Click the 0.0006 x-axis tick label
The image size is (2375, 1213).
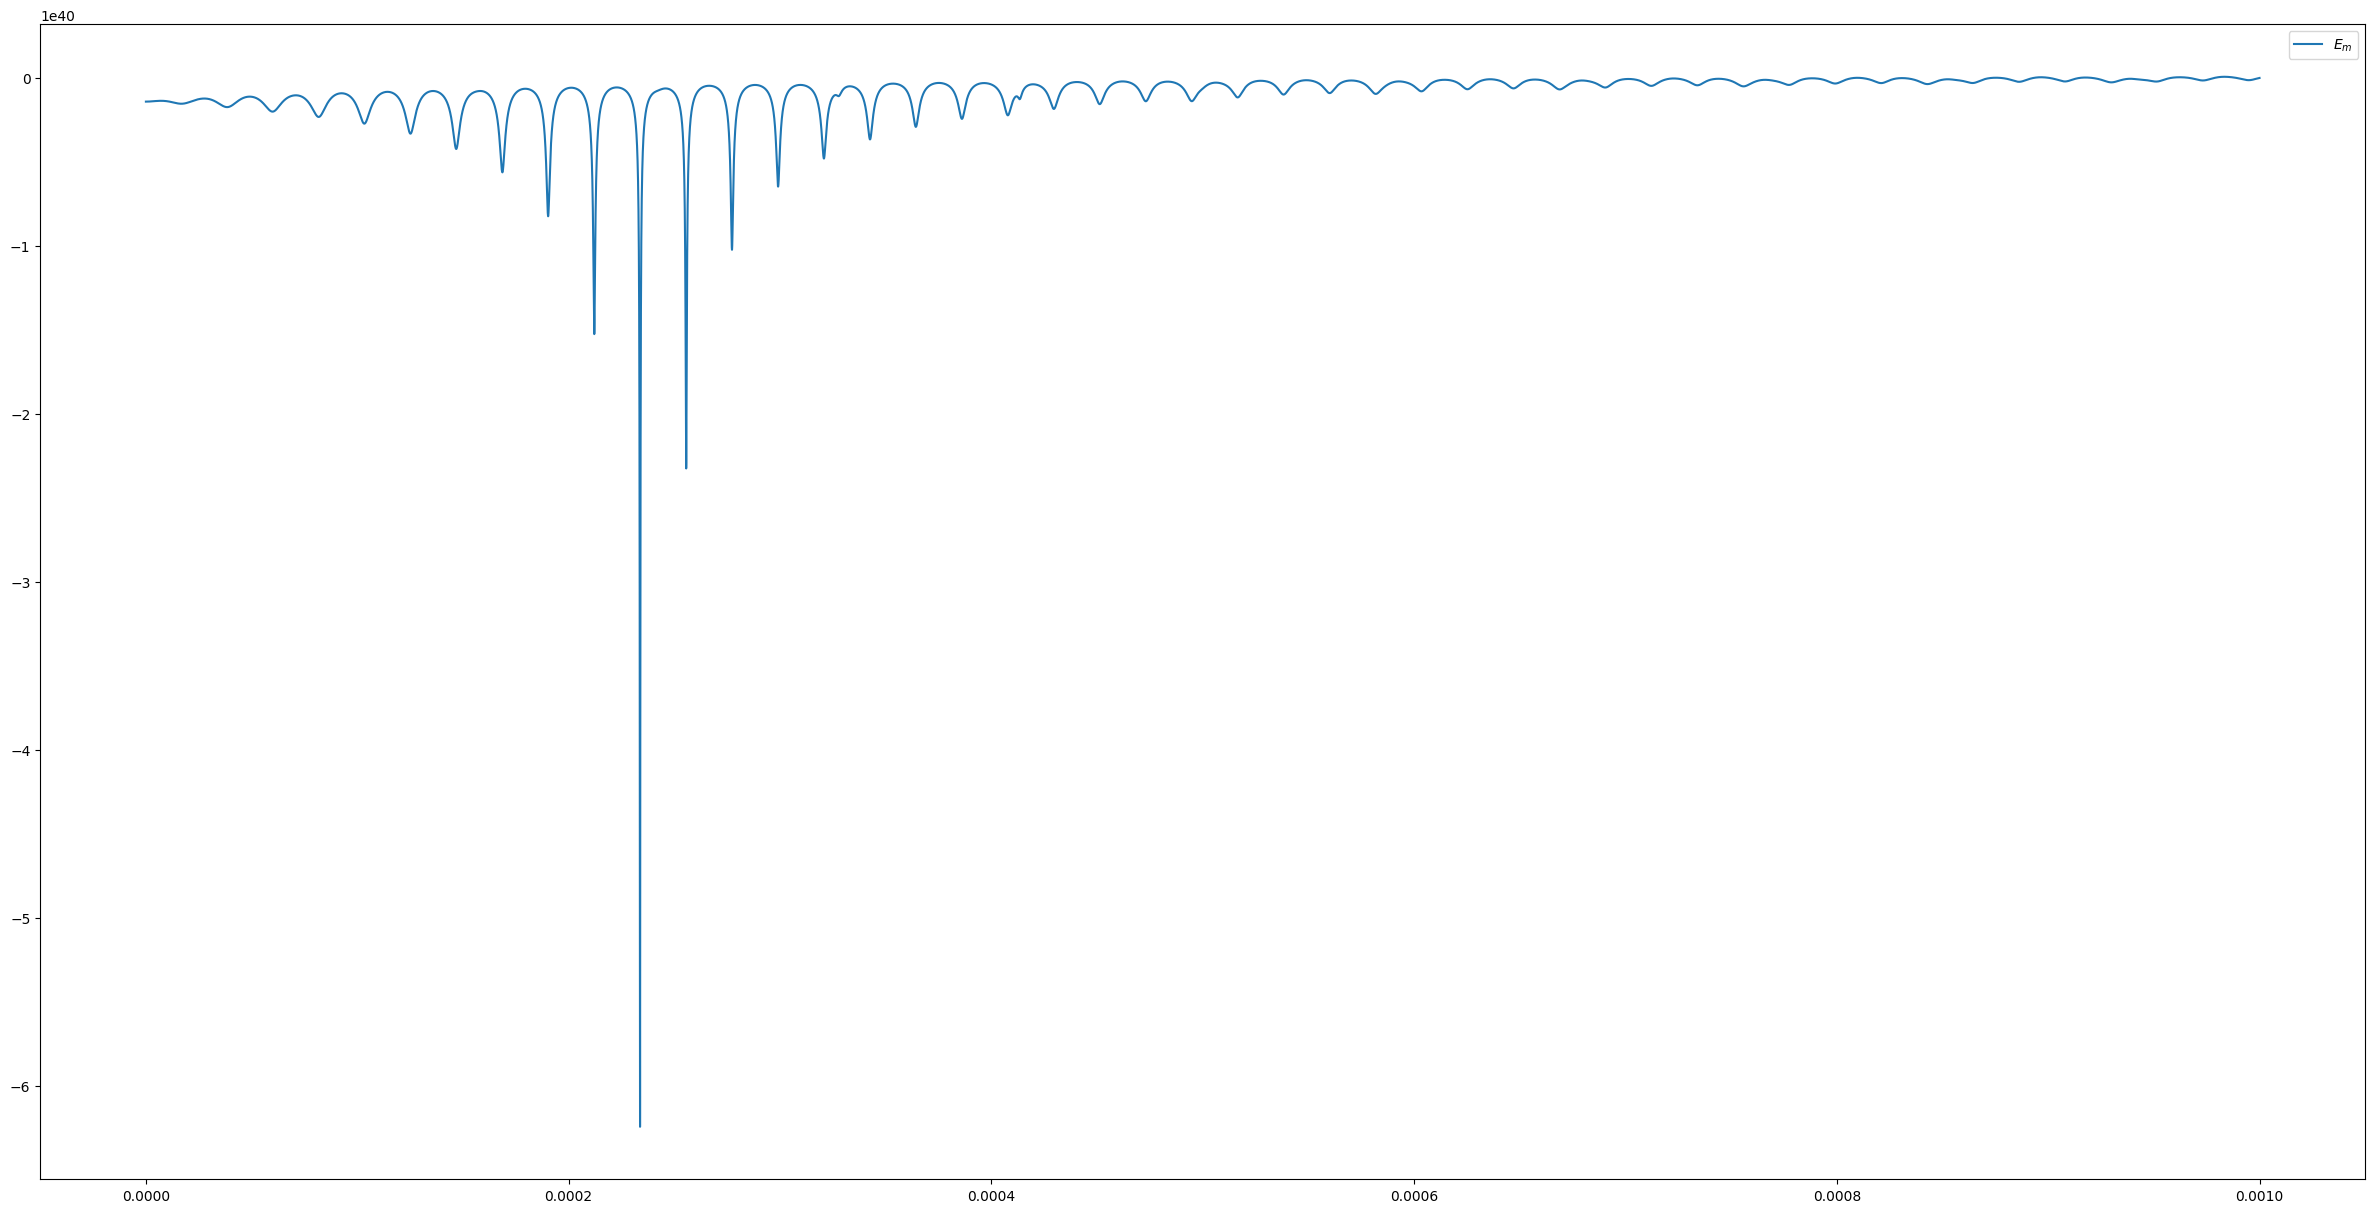(1414, 1195)
